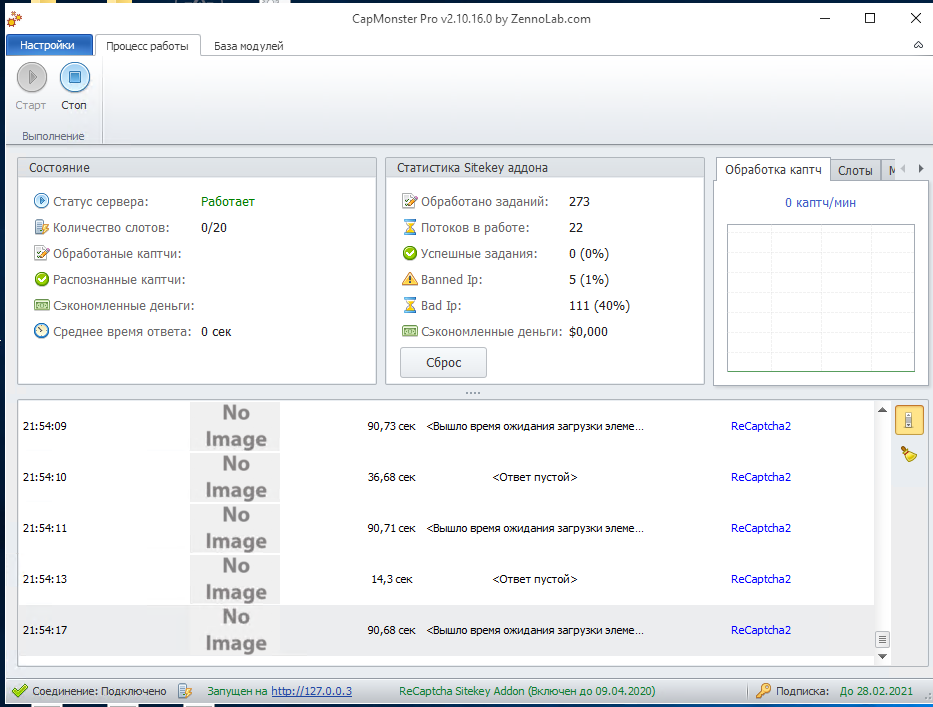This screenshot has height=707, width=933.
Task: Click log scrollbar up arrow
Action: click(x=882, y=410)
